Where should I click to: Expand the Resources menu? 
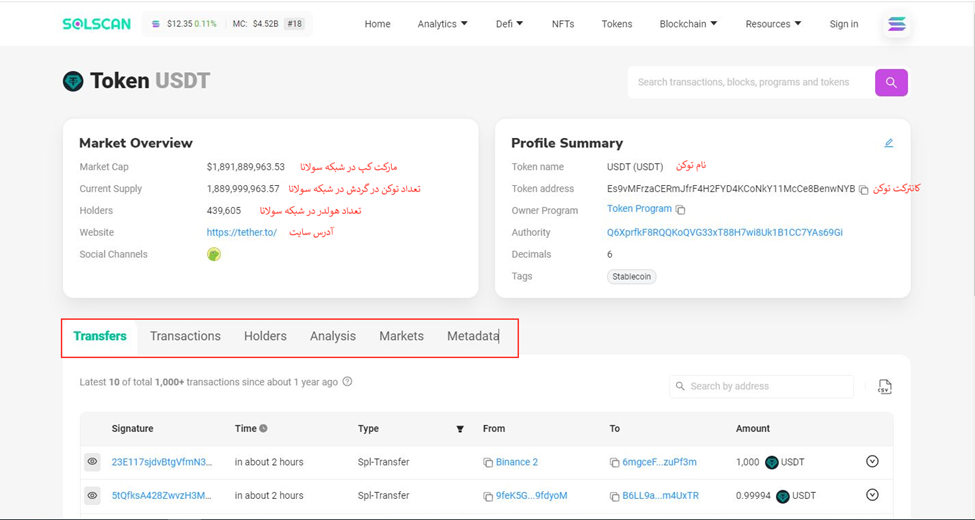coord(774,24)
